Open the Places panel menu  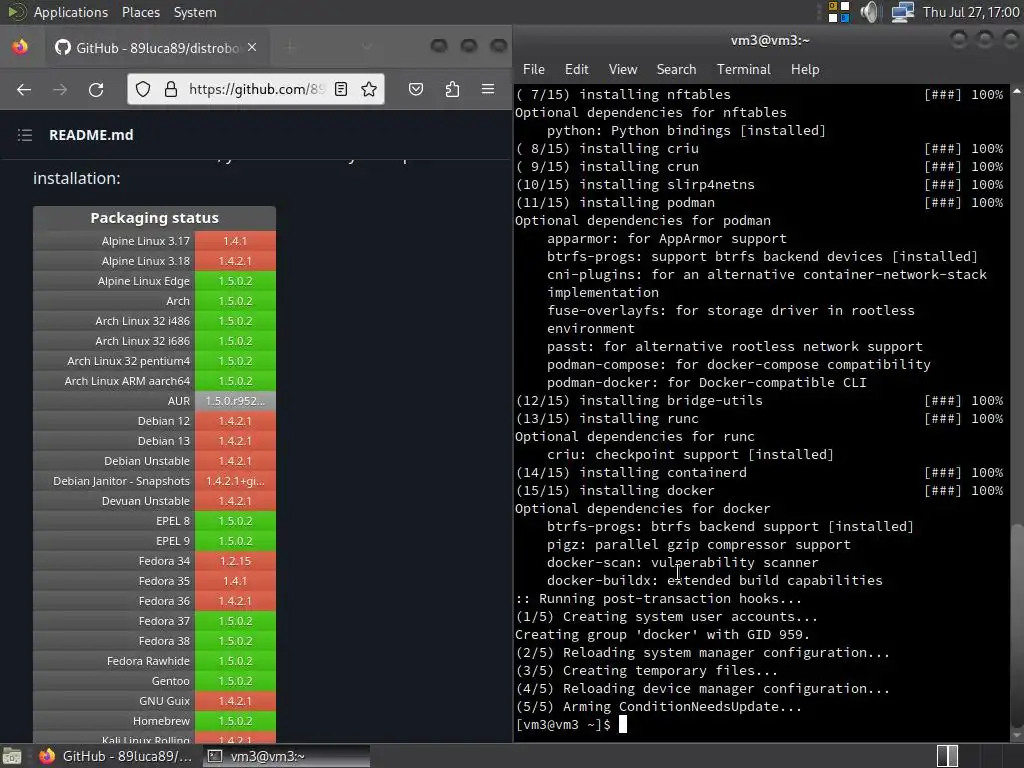click(141, 12)
